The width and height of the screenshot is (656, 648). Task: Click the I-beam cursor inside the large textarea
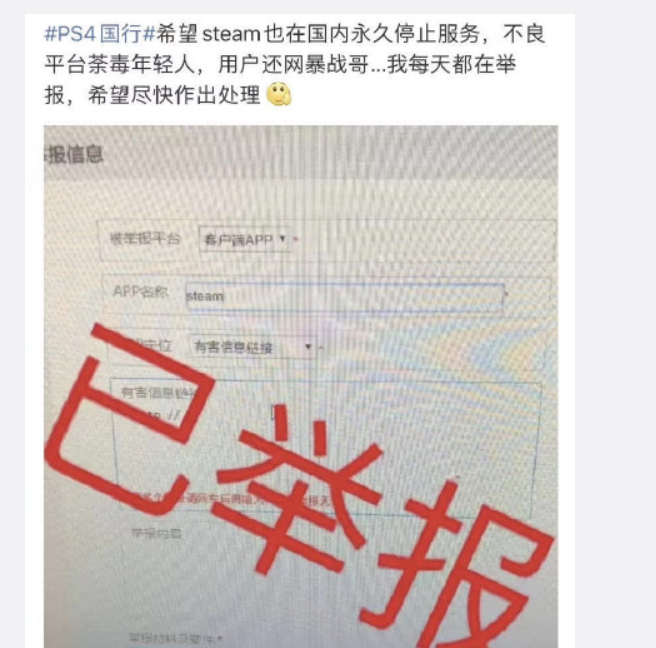pyautogui.click(x=273, y=413)
